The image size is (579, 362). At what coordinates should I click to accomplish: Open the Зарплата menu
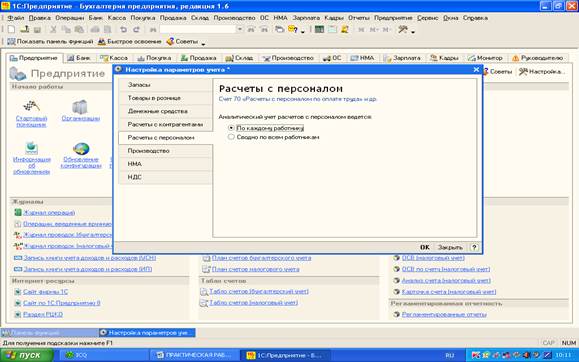pyautogui.click(x=306, y=18)
